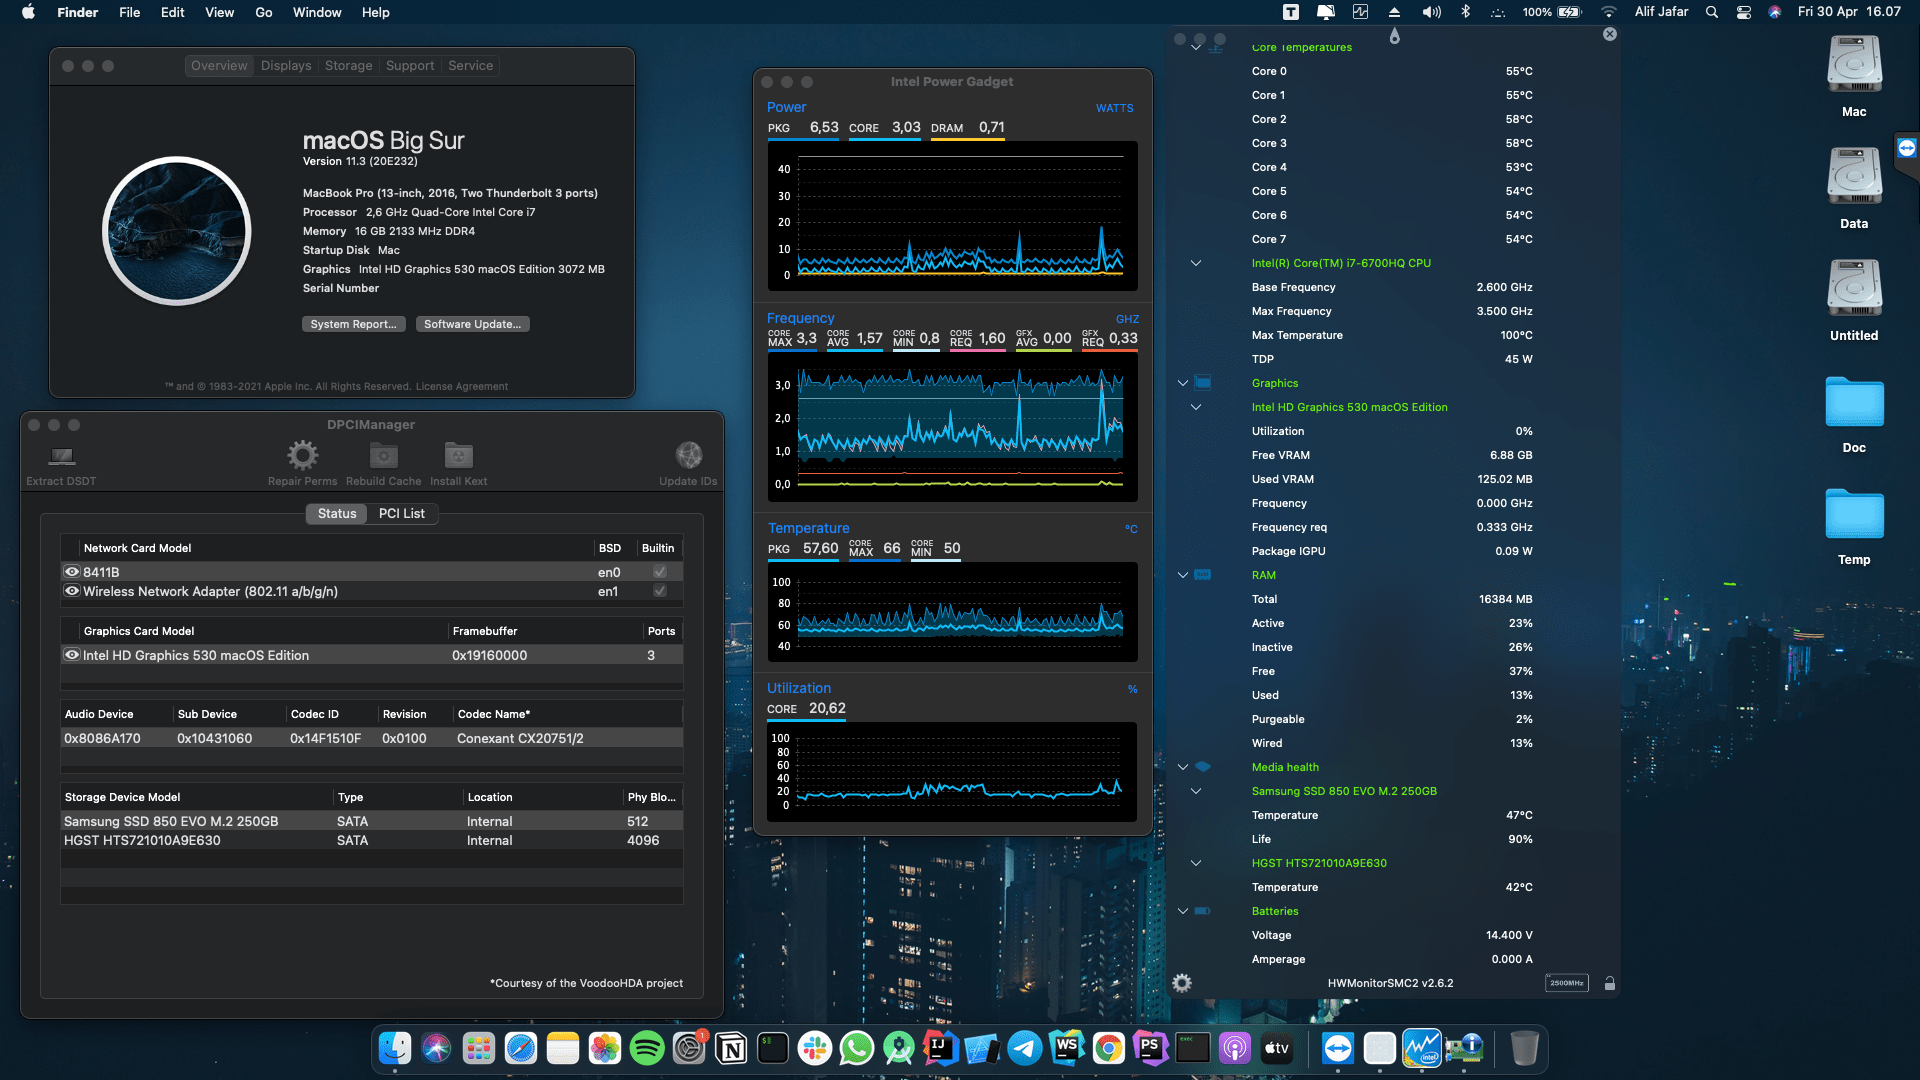The width and height of the screenshot is (1920, 1080).
Task: Click Repair Perms gear icon in DPCIManager
Action: [302, 456]
